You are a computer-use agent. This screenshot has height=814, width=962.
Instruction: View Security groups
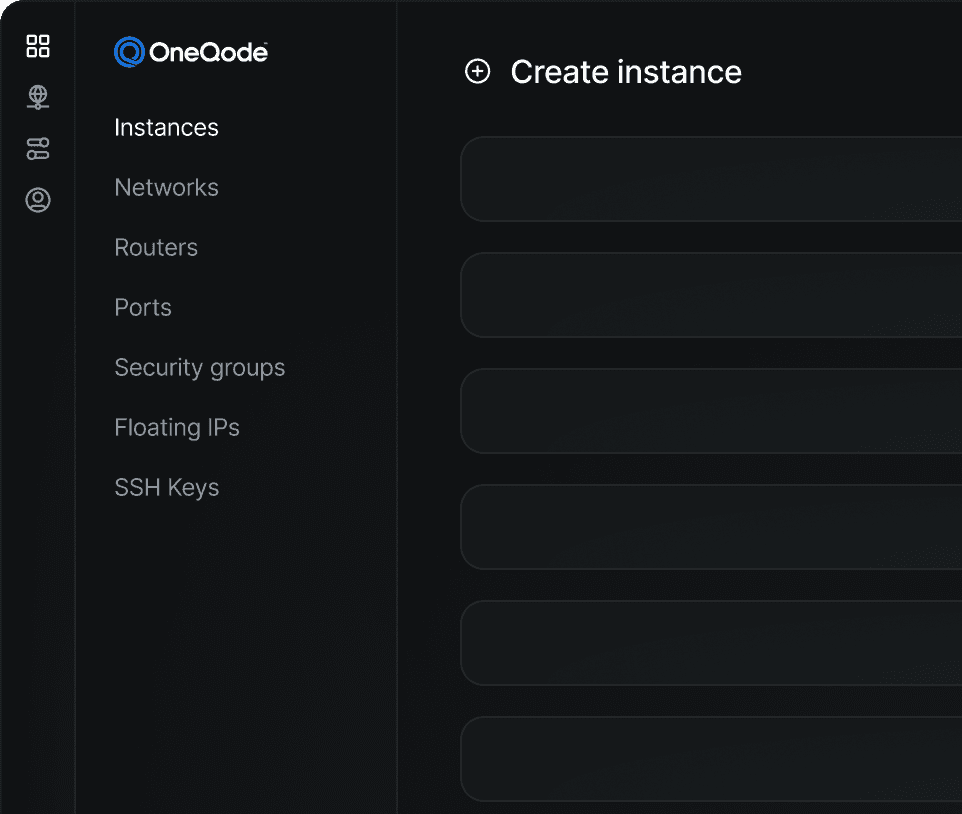click(x=199, y=367)
